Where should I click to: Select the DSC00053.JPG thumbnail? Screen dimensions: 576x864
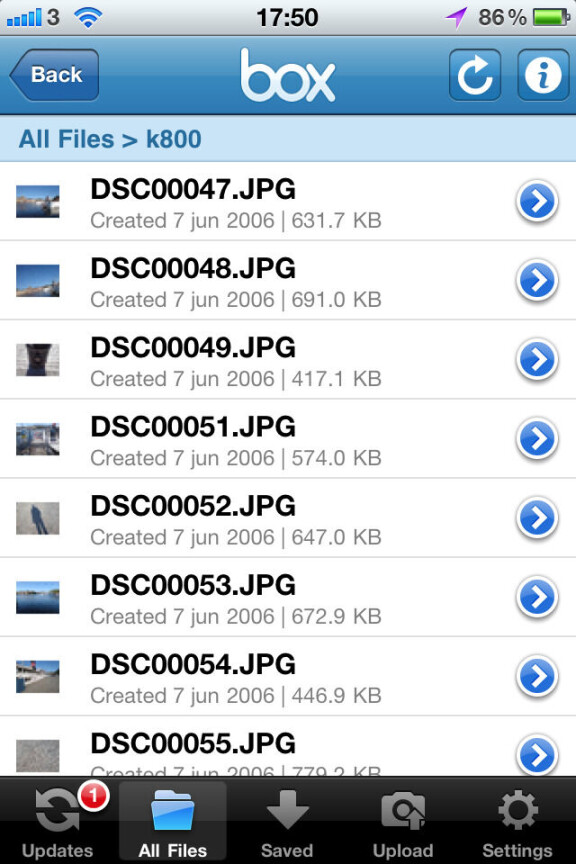pos(37,597)
